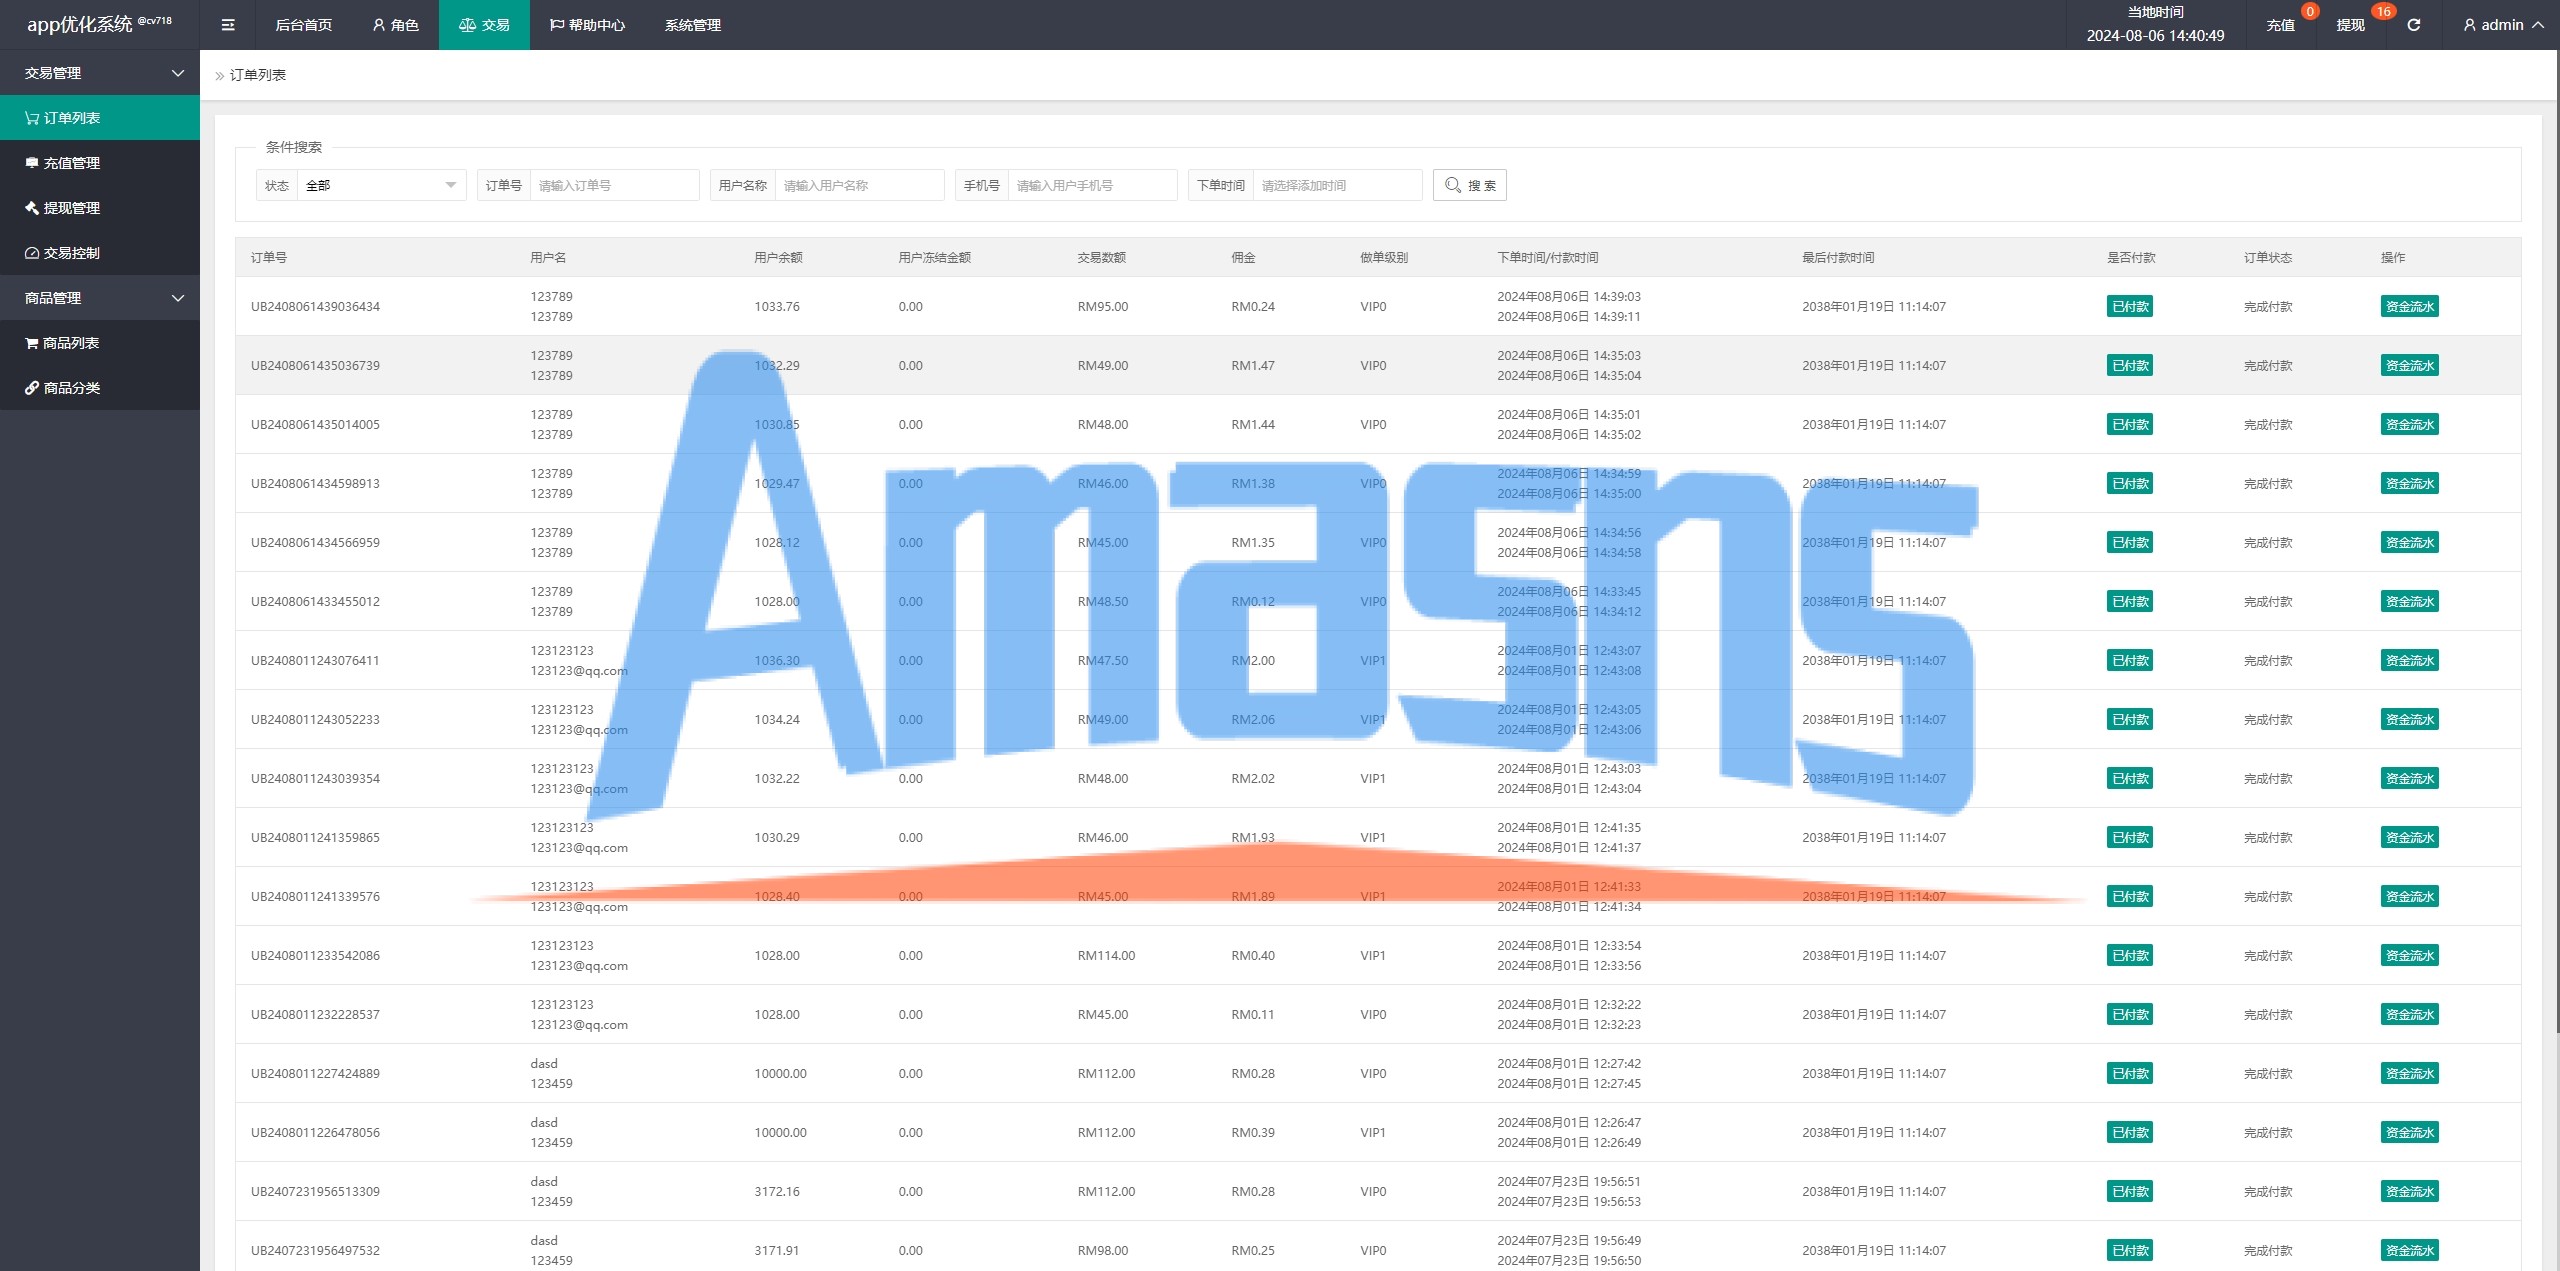The width and height of the screenshot is (2560, 1271).
Task: Open 充值管理 in sidebar
Action: (100, 163)
